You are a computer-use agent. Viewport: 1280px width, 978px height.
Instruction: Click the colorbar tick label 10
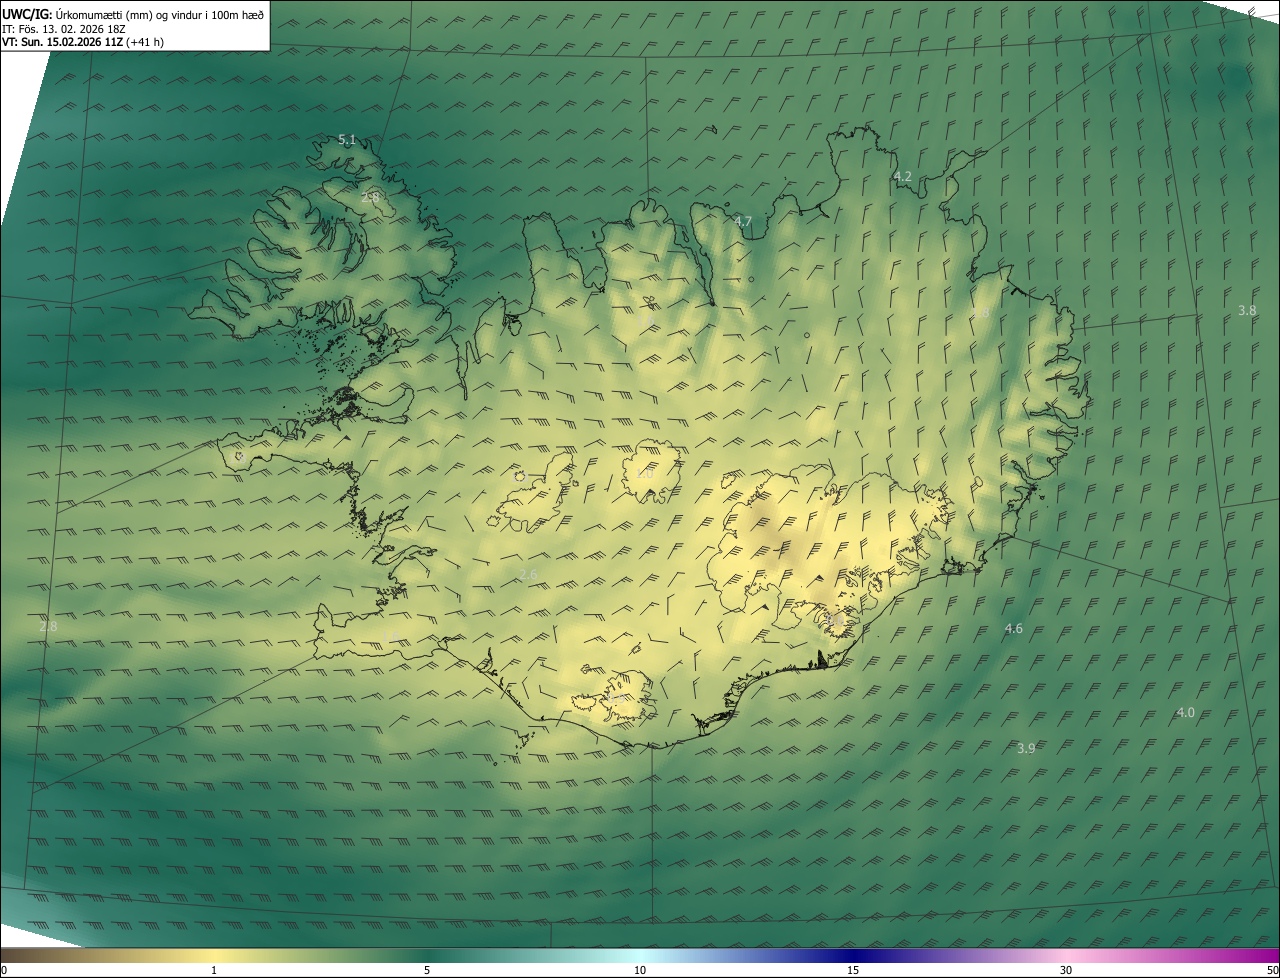click(x=640, y=970)
